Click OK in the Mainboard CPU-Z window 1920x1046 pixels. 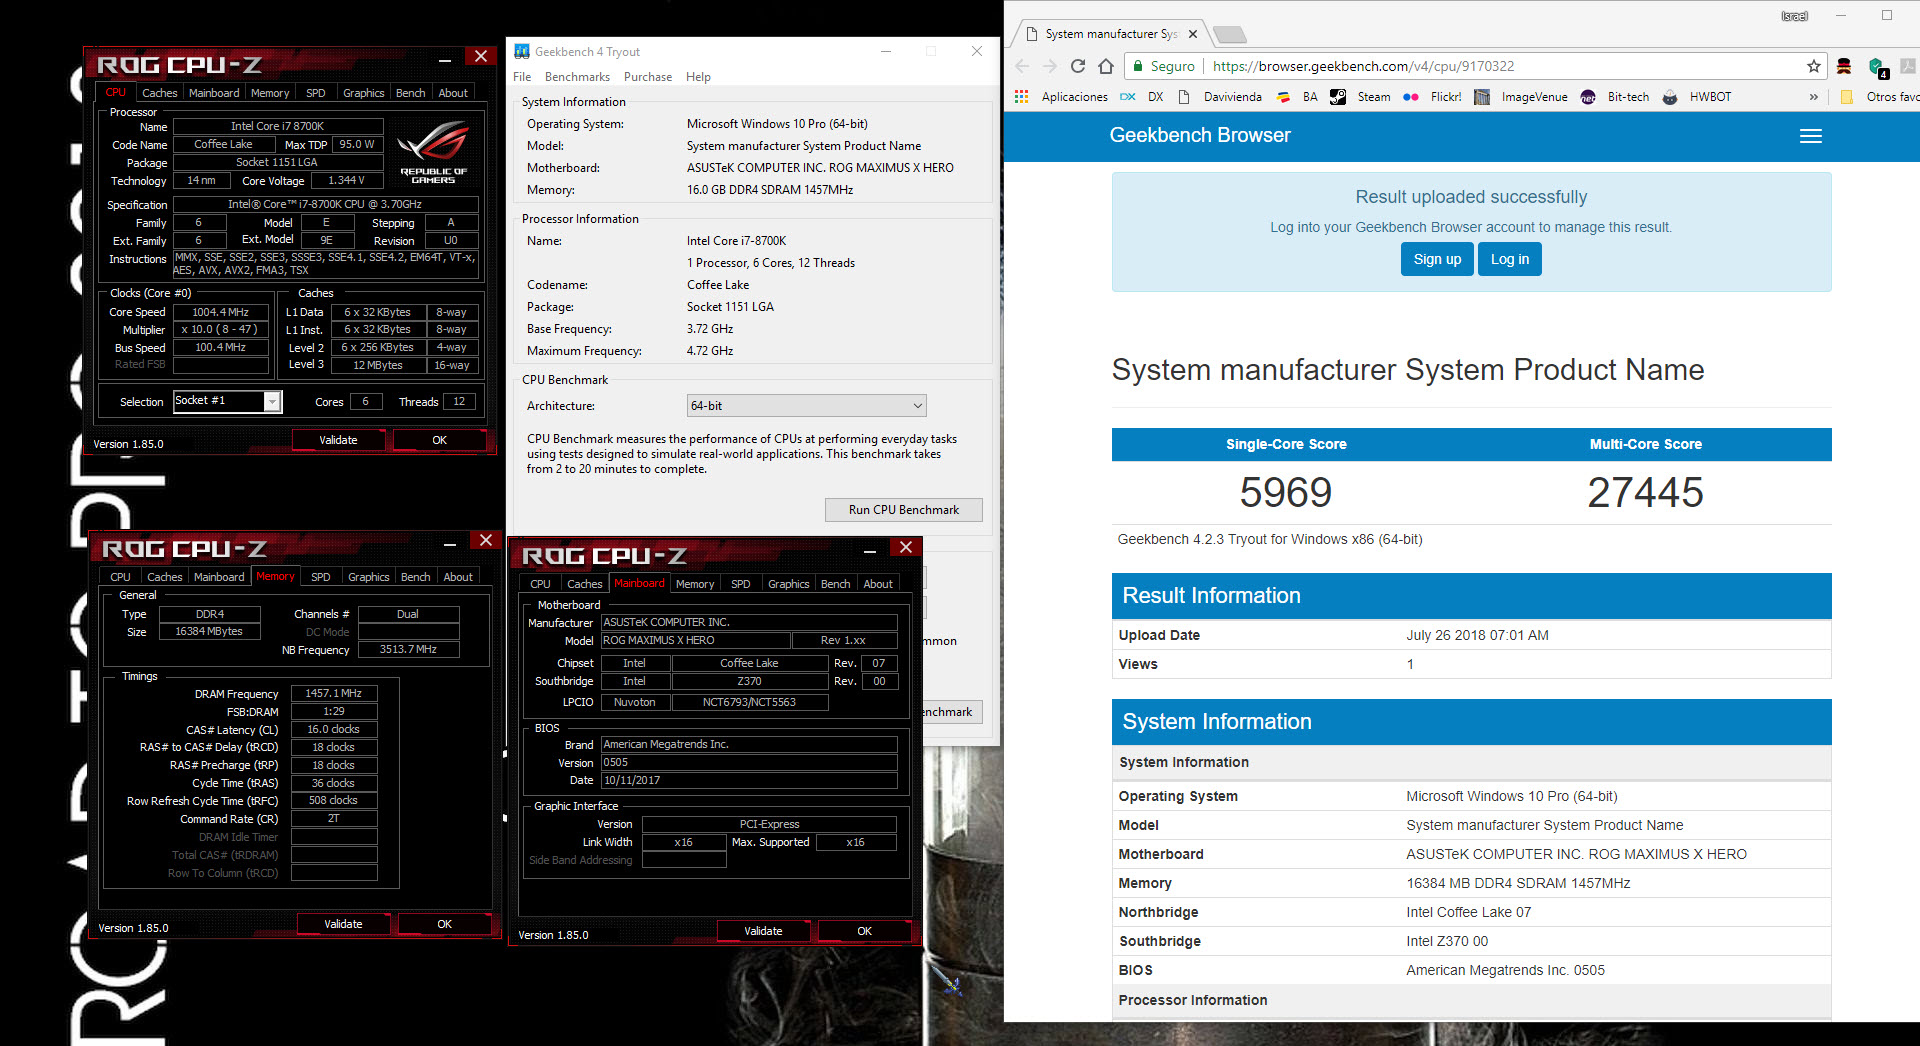pyautogui.click(x=865, y=931)
